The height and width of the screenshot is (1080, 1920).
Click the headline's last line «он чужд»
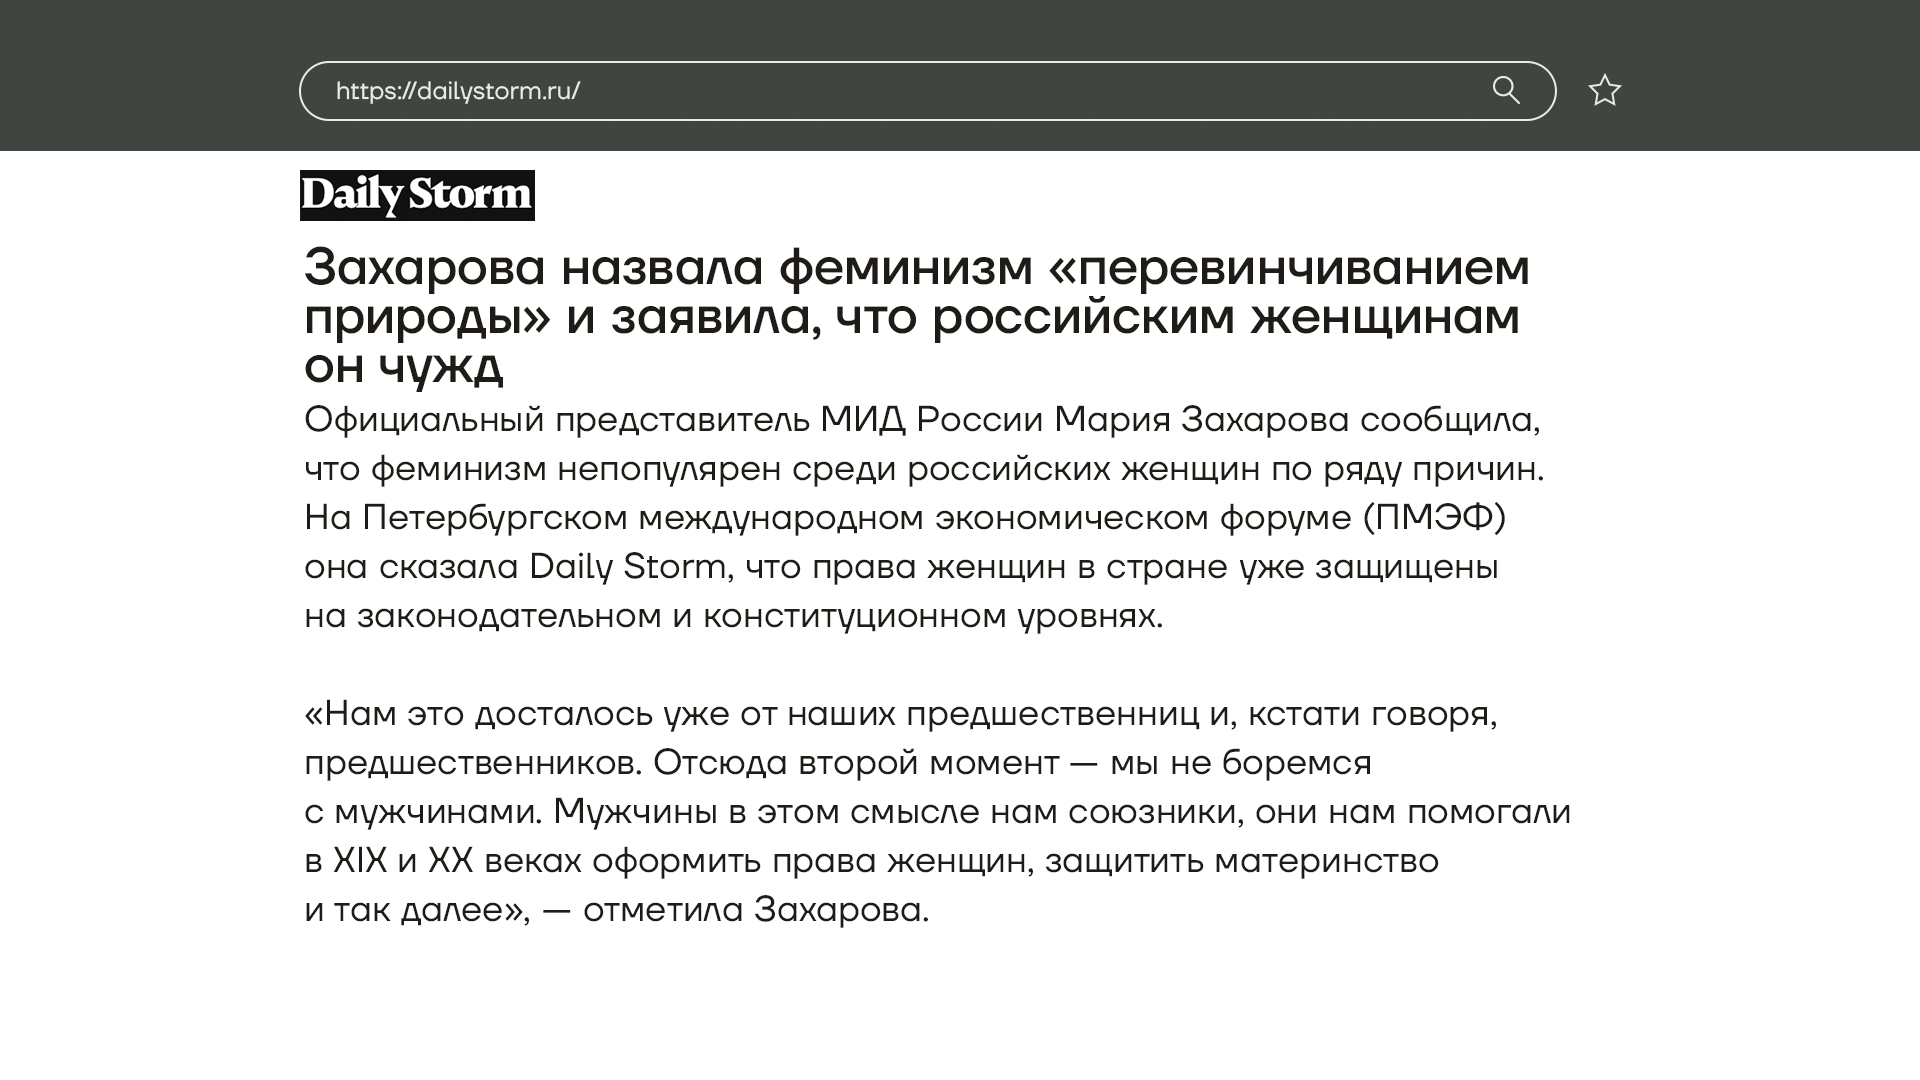pyautogui.click(x=403, y=366)
